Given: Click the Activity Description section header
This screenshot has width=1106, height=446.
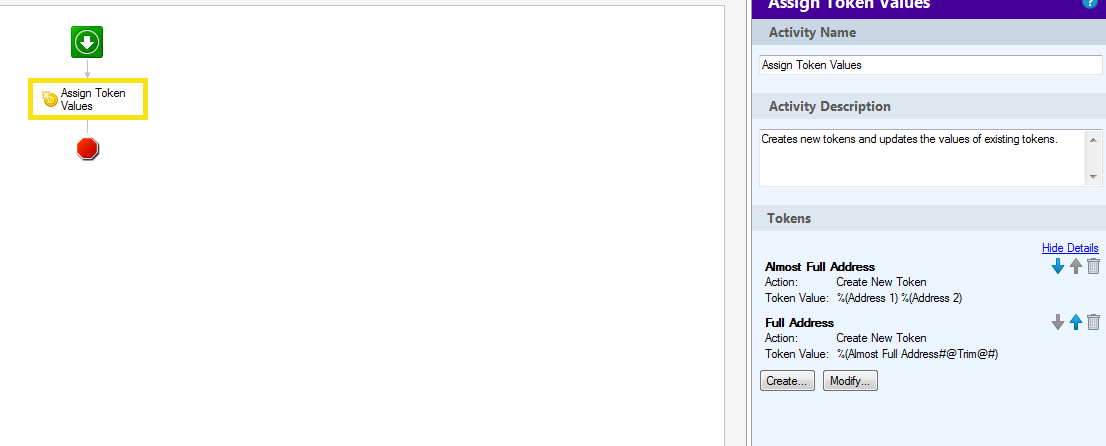Looking at the screenshot, I should coord(929,107).
